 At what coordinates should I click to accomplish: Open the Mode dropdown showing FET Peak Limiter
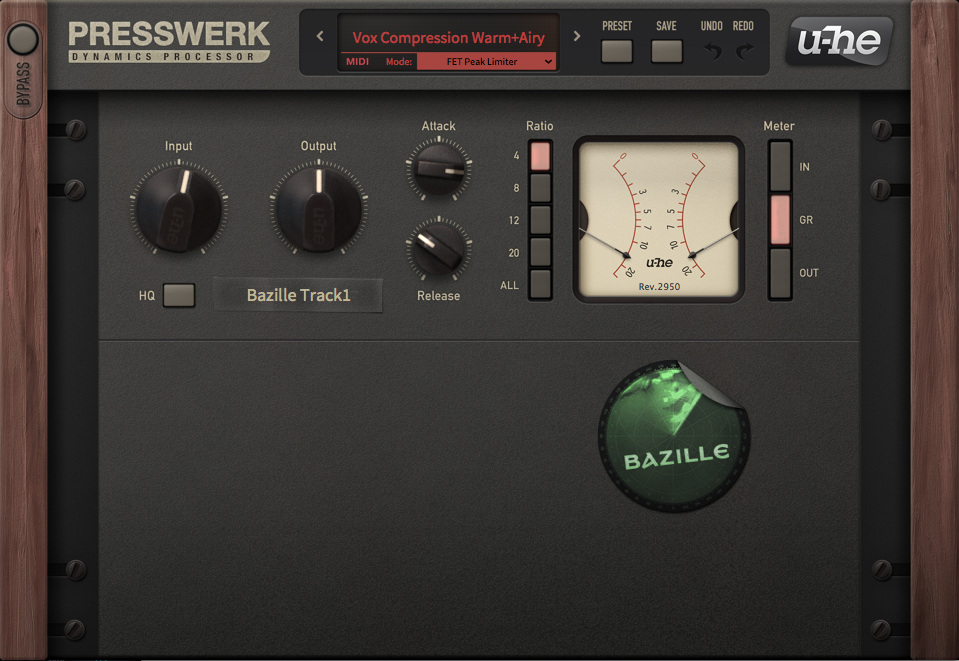click(x=486, y=62)
